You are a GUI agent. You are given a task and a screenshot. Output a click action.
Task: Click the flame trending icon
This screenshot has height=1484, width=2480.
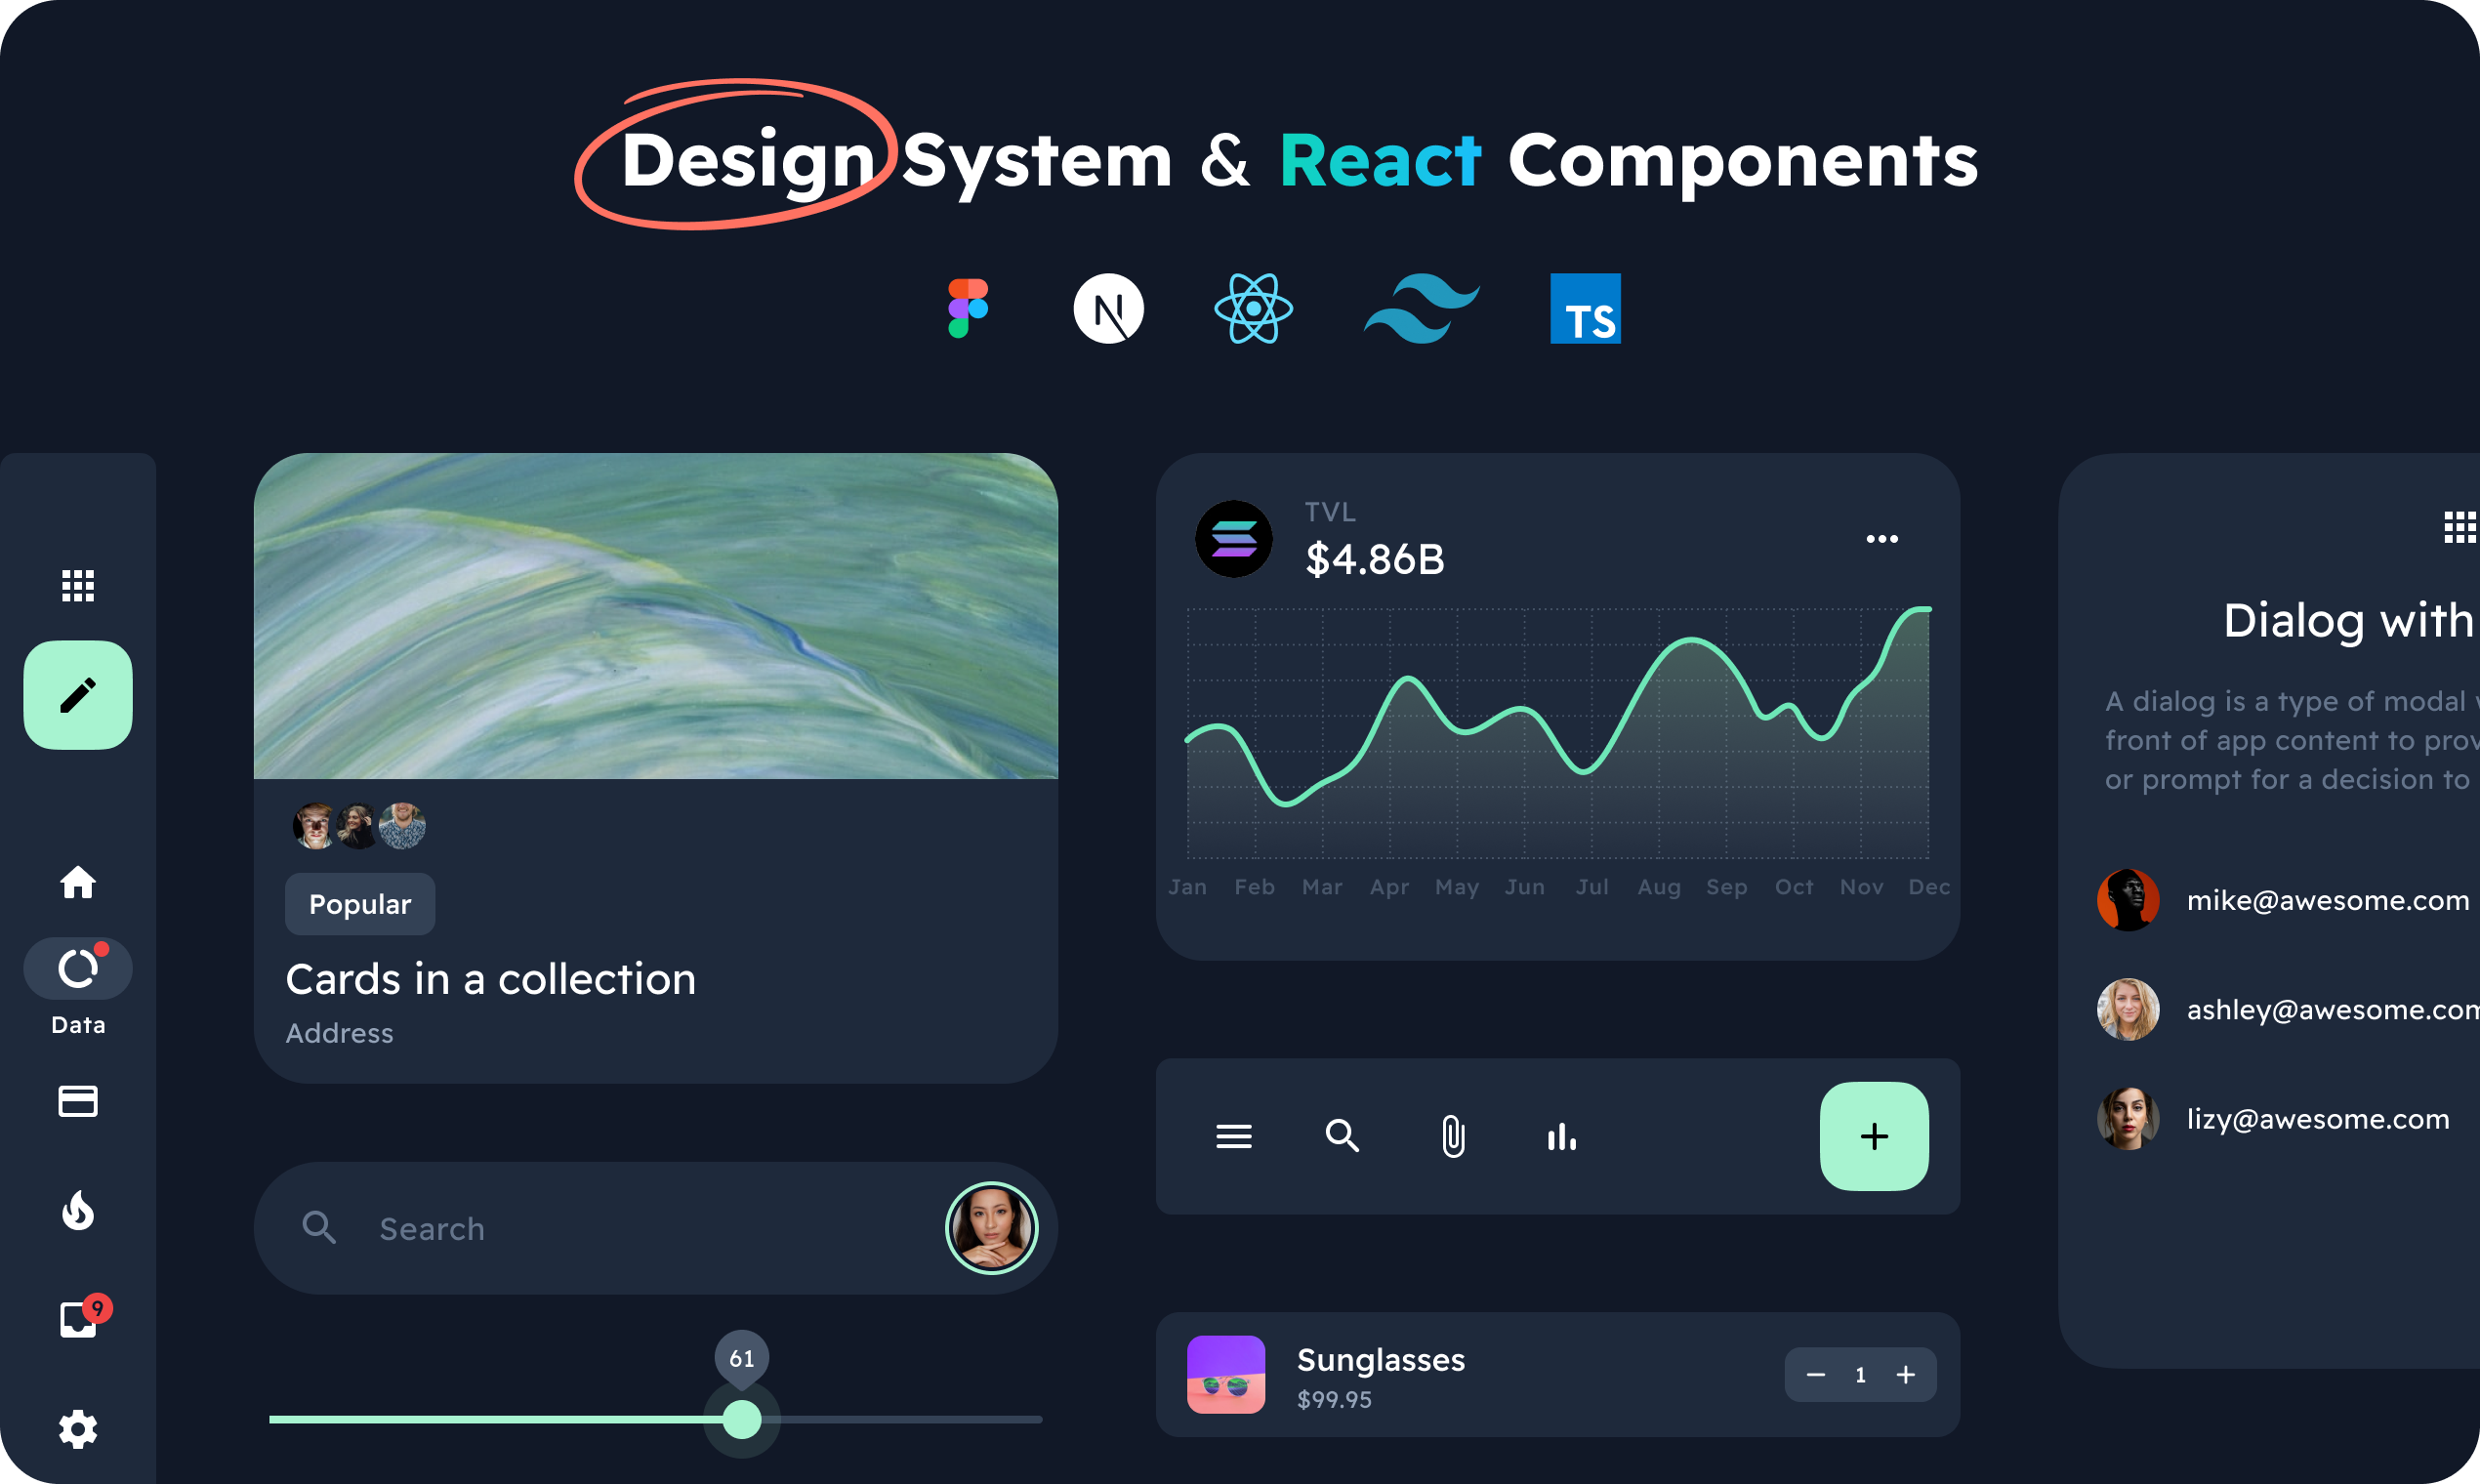pyautogui.click(x=78, y=1211)
